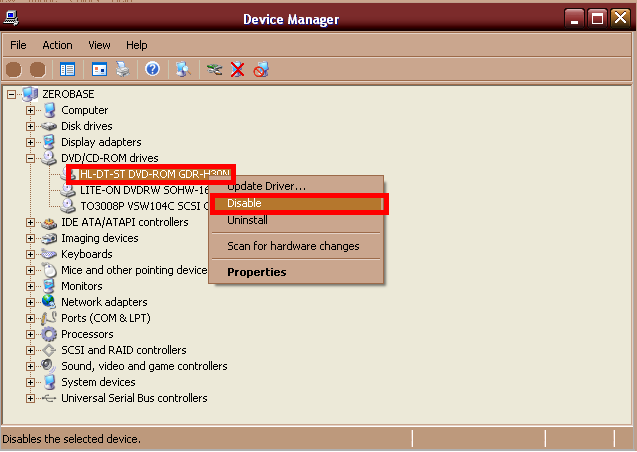Image resolution: width=637 pixels, height=452 pixels.
Task: Expand the Network adapters node
Action: point(30,303)
